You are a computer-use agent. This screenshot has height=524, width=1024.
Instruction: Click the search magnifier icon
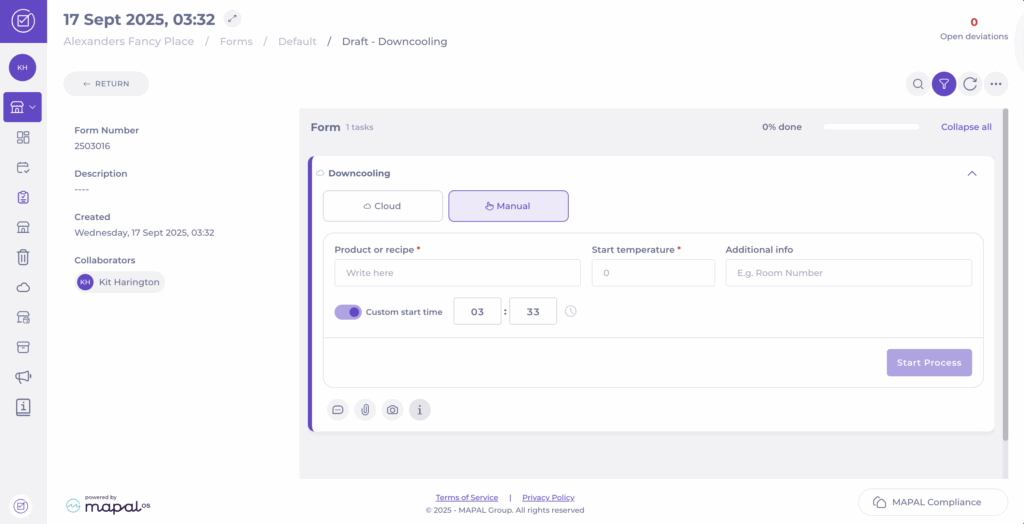(917, 84)
